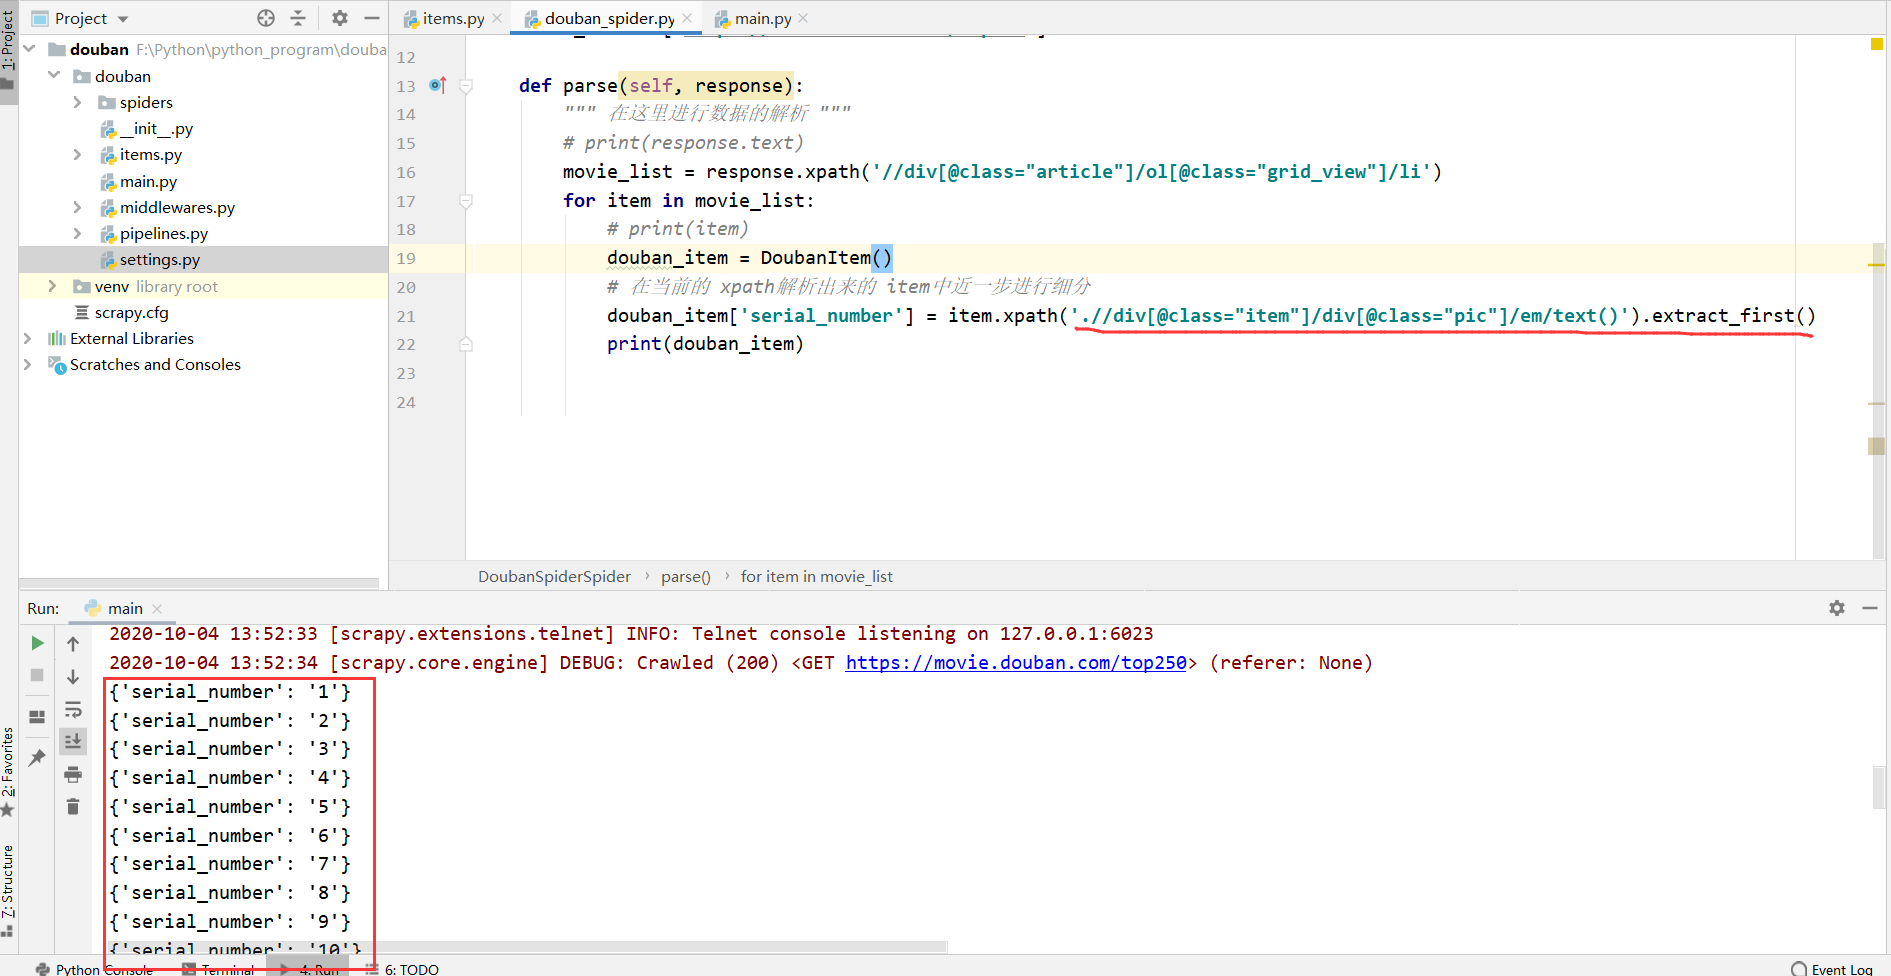Viewport: 1891px width, 976px height.
Task: Collapse all in Project panel
Action: [x=298, y=18]
